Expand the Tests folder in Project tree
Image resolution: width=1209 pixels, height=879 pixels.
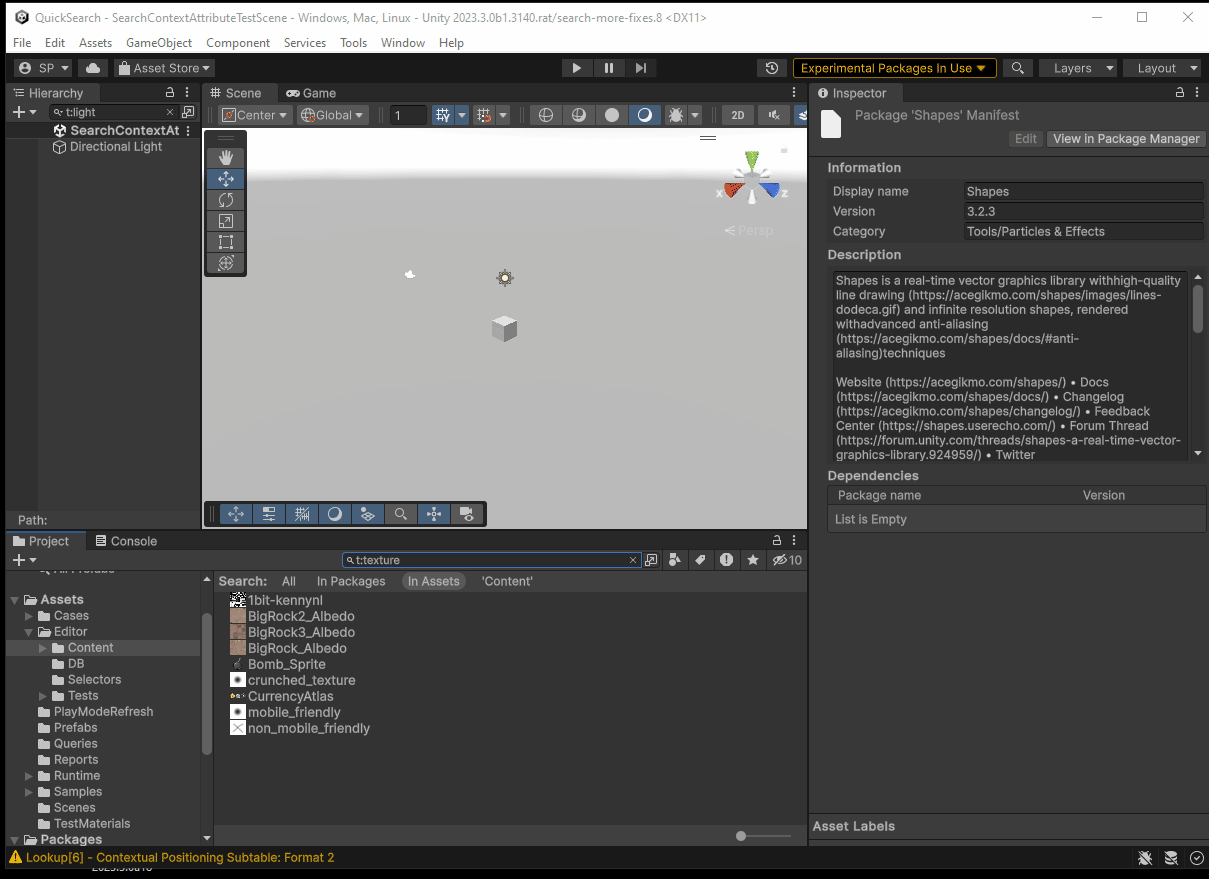pyautogui.click(x=43, y=696)
